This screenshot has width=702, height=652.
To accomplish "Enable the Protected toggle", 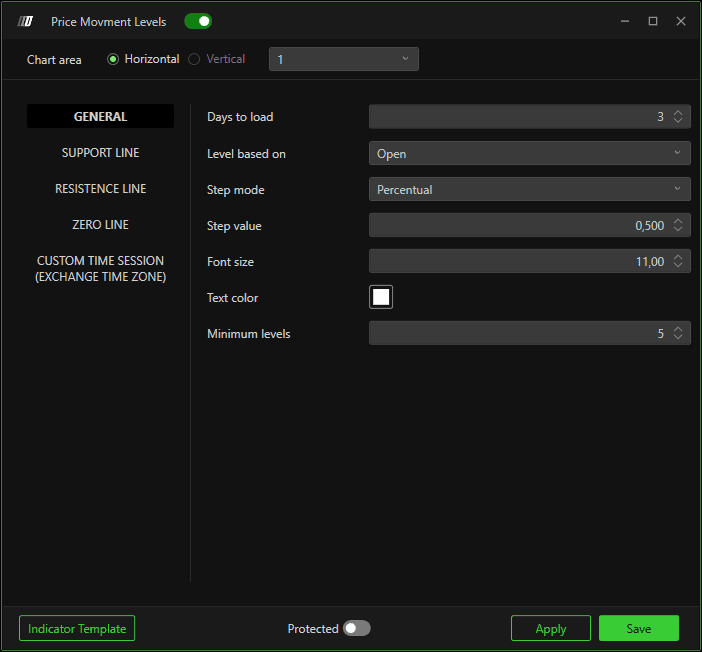I will [356, 628].
